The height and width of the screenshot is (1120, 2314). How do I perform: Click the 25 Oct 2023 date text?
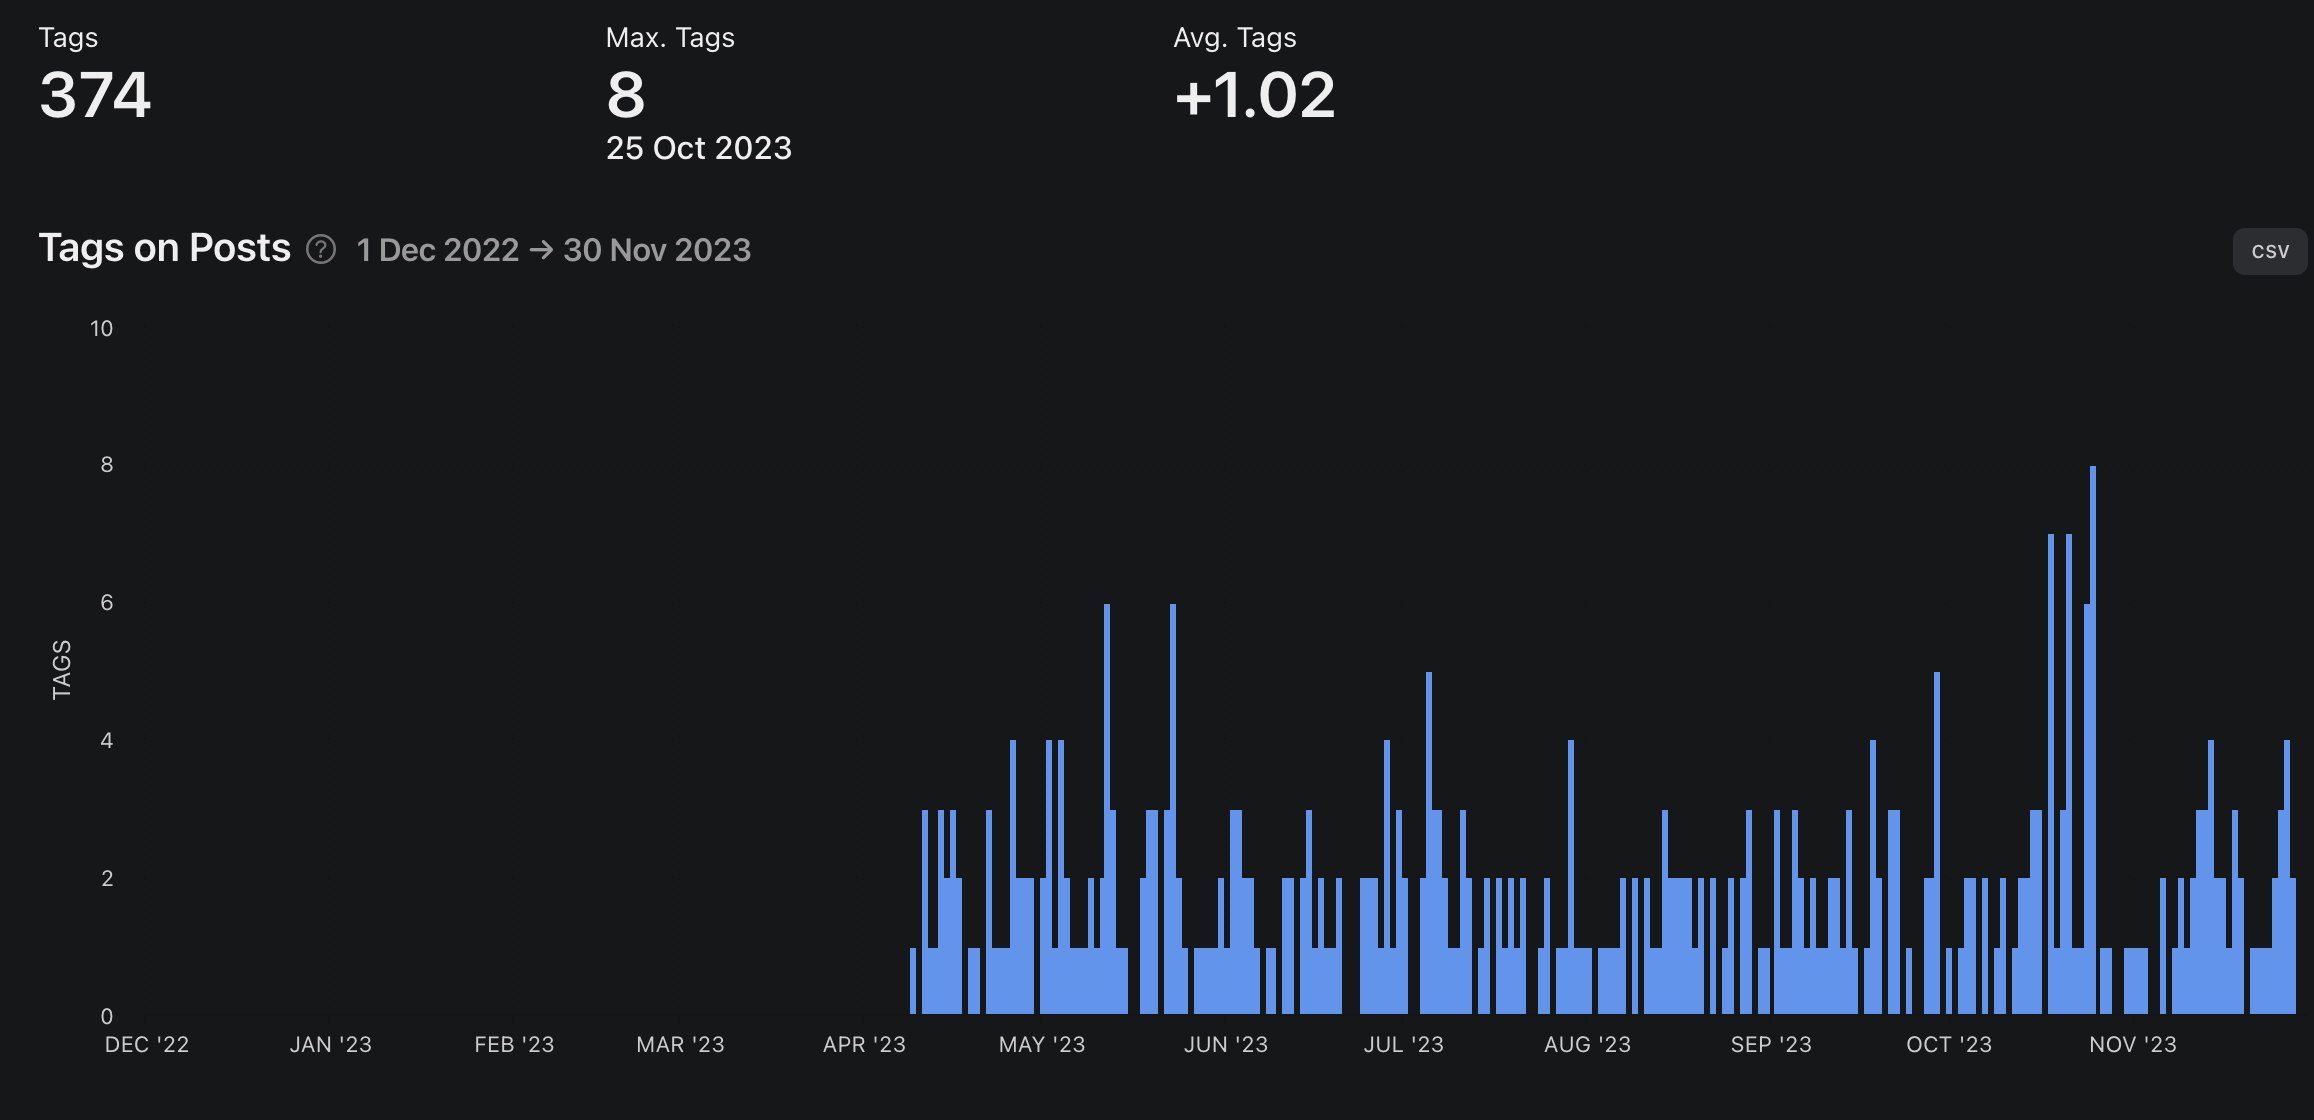pos(698,148)
